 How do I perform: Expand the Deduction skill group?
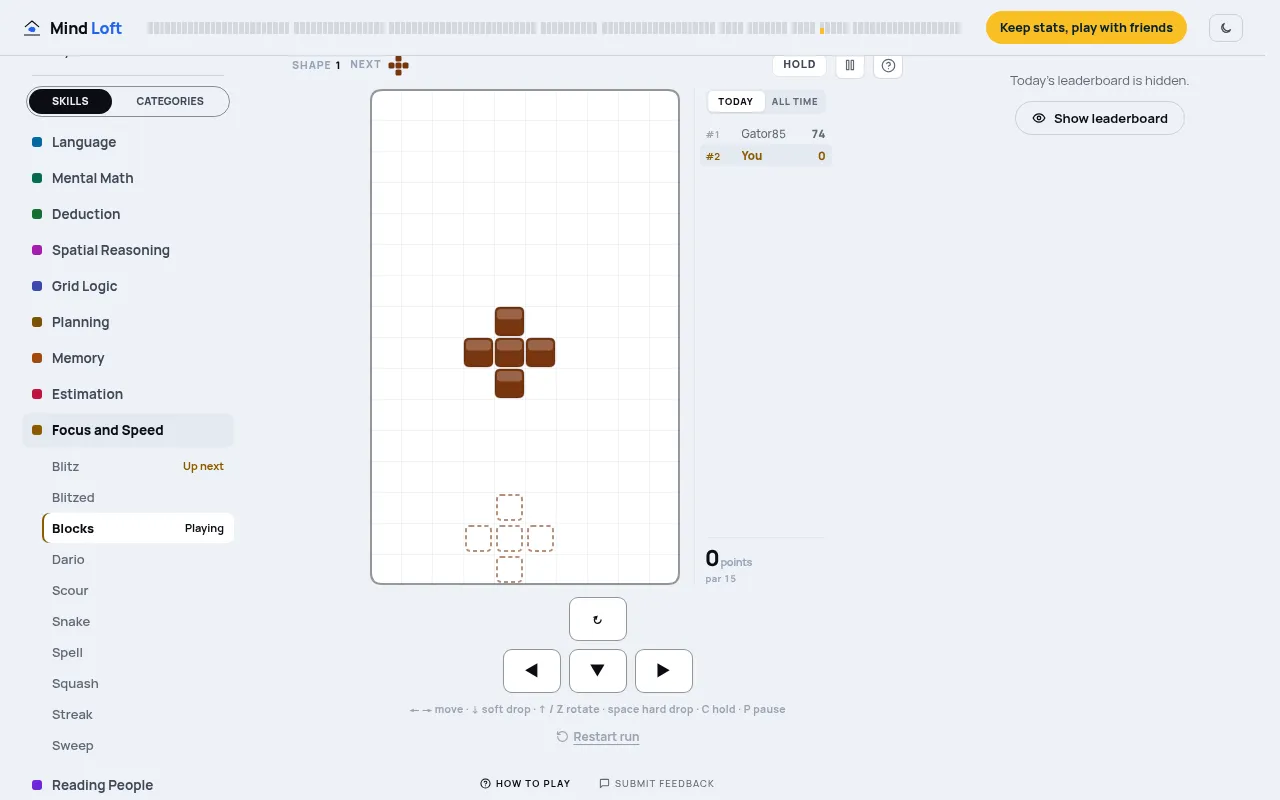coord(128,214)
